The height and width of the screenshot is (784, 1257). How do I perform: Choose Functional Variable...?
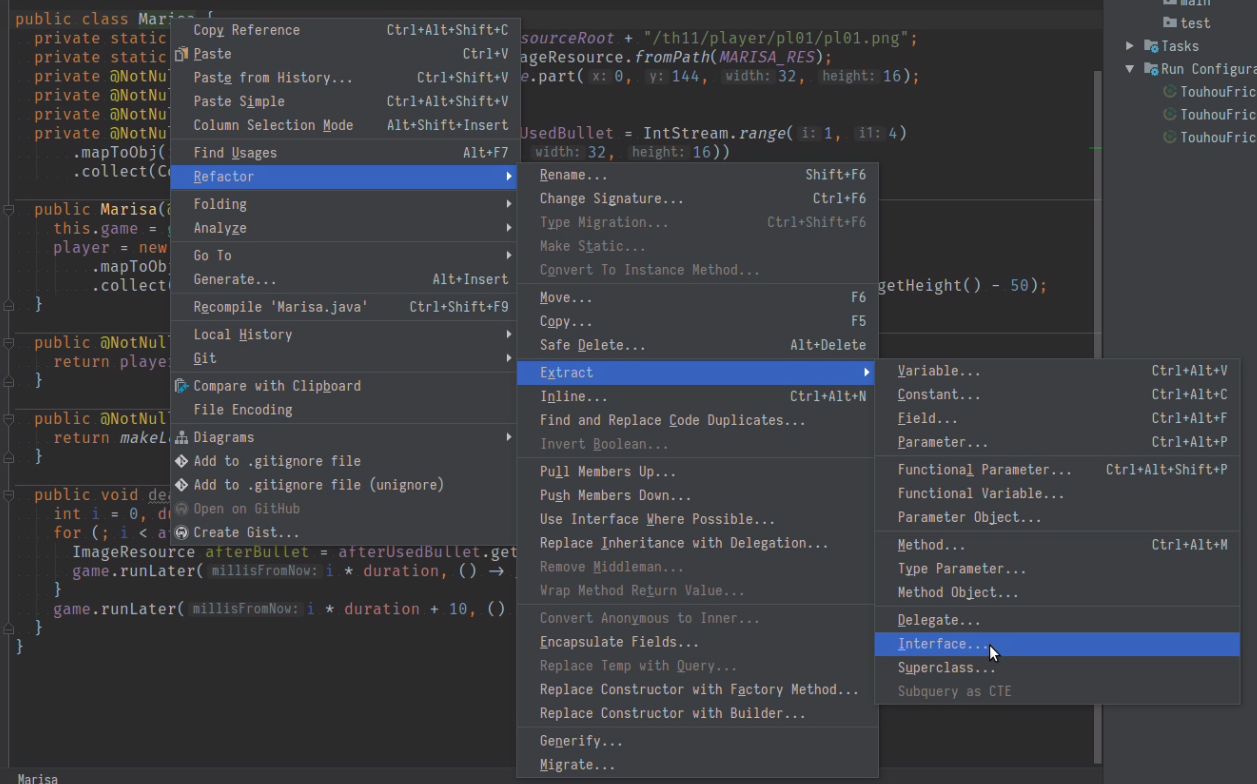(x=1057, y=494)
